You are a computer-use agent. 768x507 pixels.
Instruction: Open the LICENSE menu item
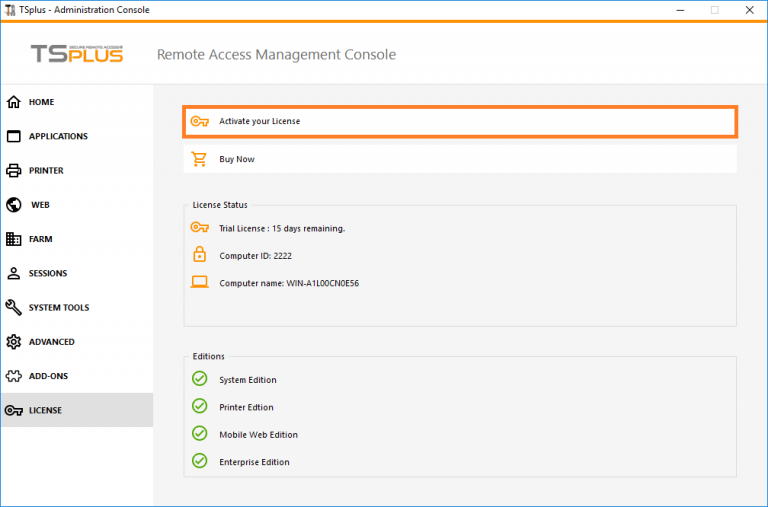tap(45, 410)
